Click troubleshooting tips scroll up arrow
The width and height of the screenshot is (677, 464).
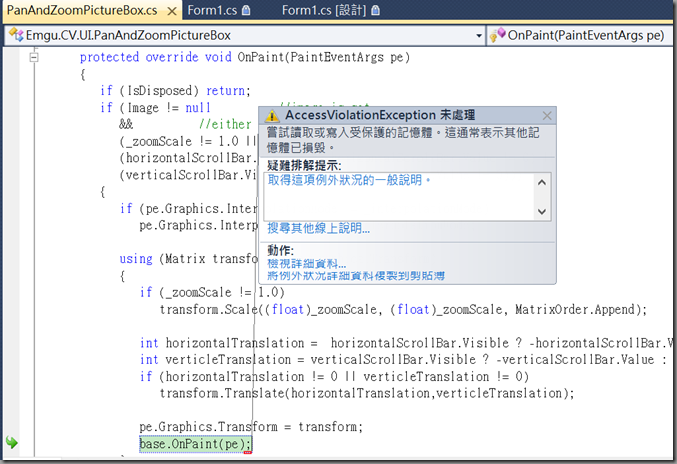[x=542, y=183]
